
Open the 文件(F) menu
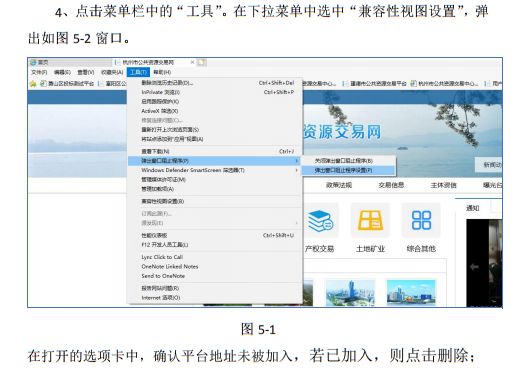coord(39,72)
